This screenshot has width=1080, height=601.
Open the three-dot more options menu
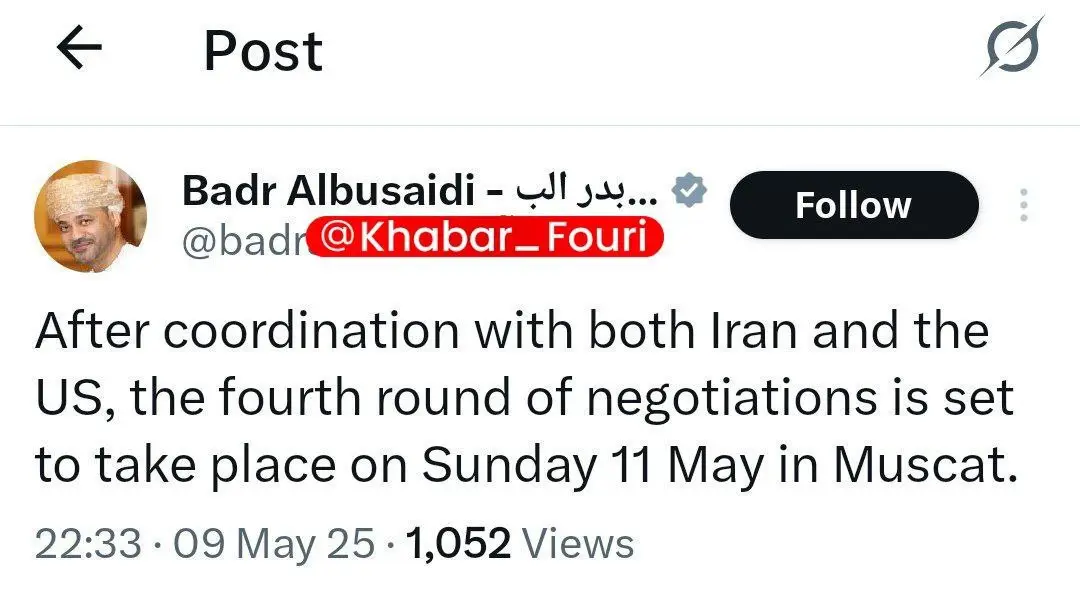pyautogui.click(x=1023, y=205)
